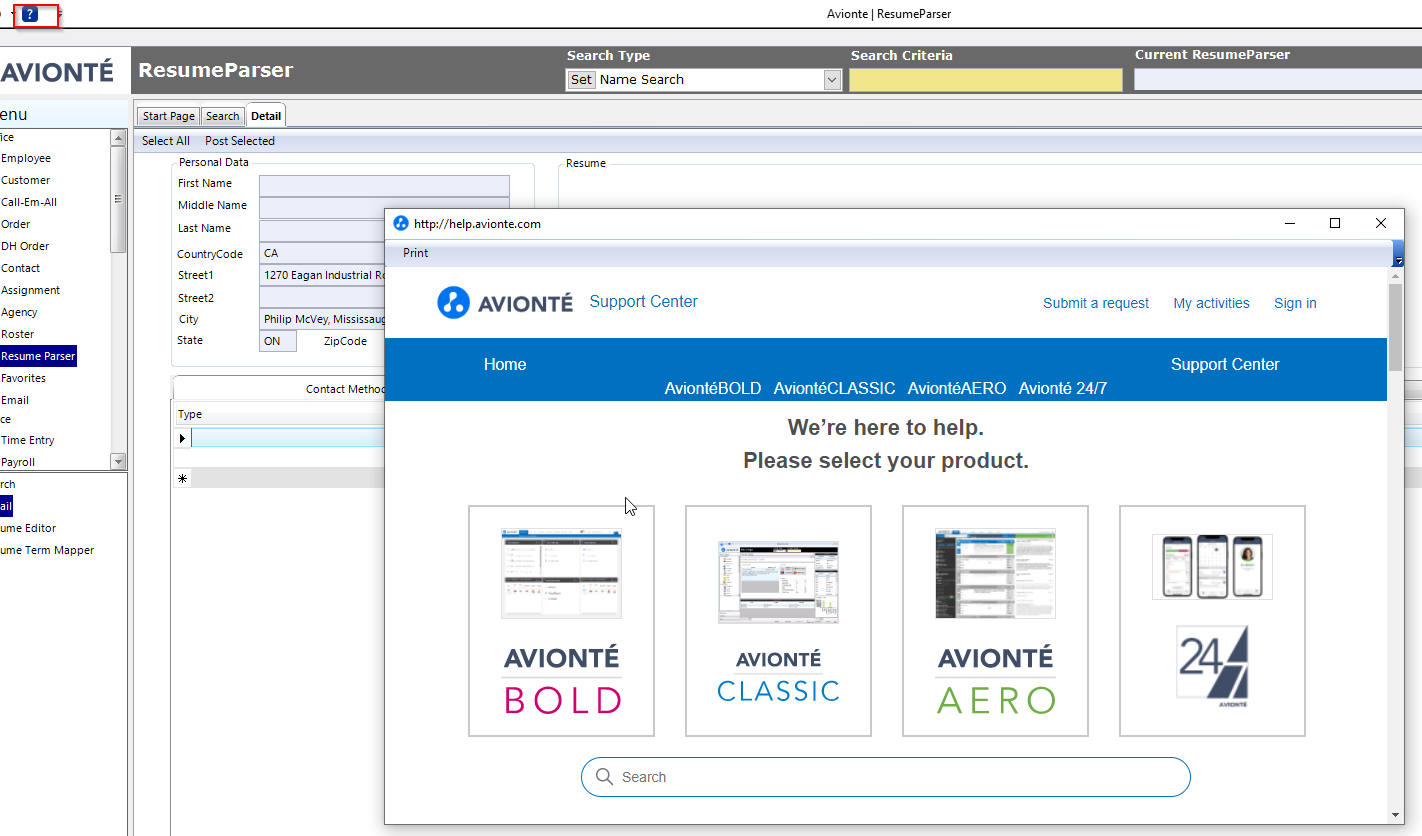The image size is (1422, 836).
Task: Select the Avionte BOLD product card
Action: [561, 621]
